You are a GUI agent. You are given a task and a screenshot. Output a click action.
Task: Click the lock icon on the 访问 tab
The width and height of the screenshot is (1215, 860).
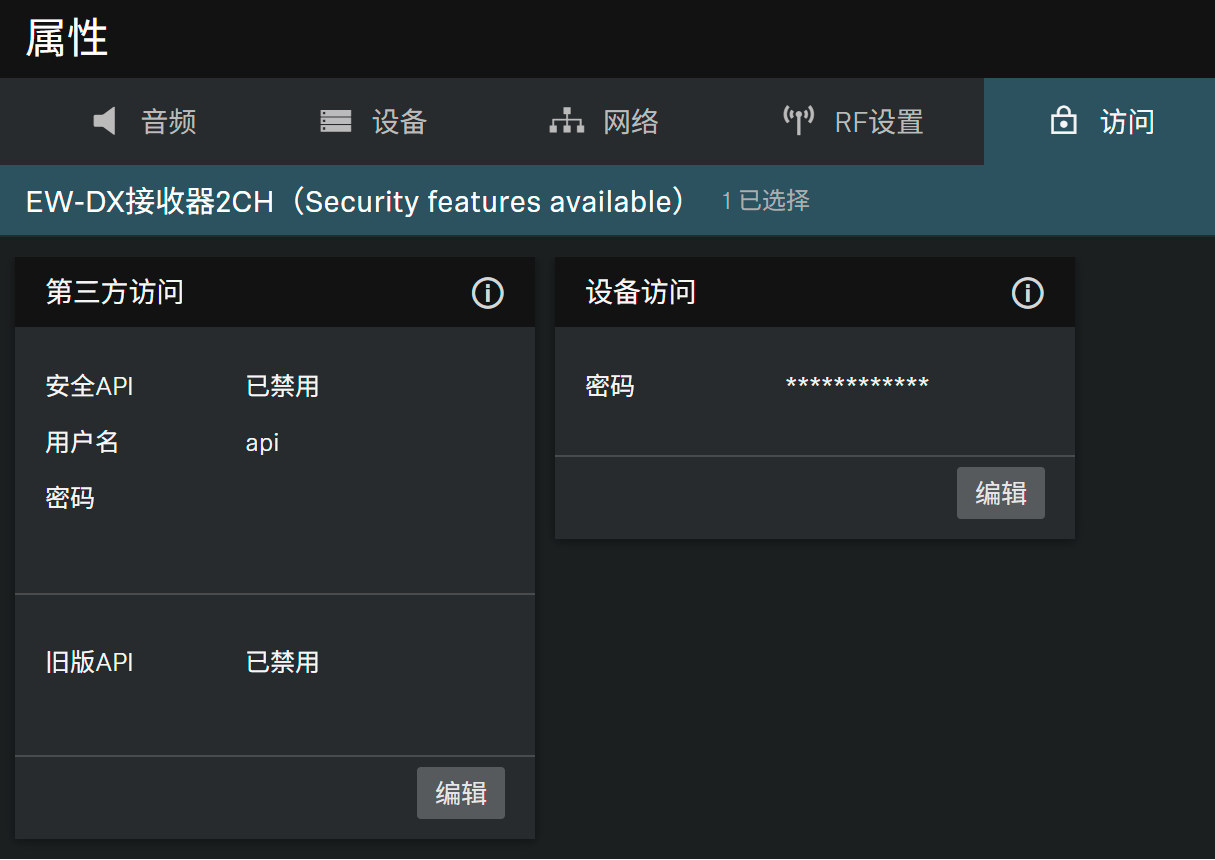pyautogui.click(x=1063, y=121)
